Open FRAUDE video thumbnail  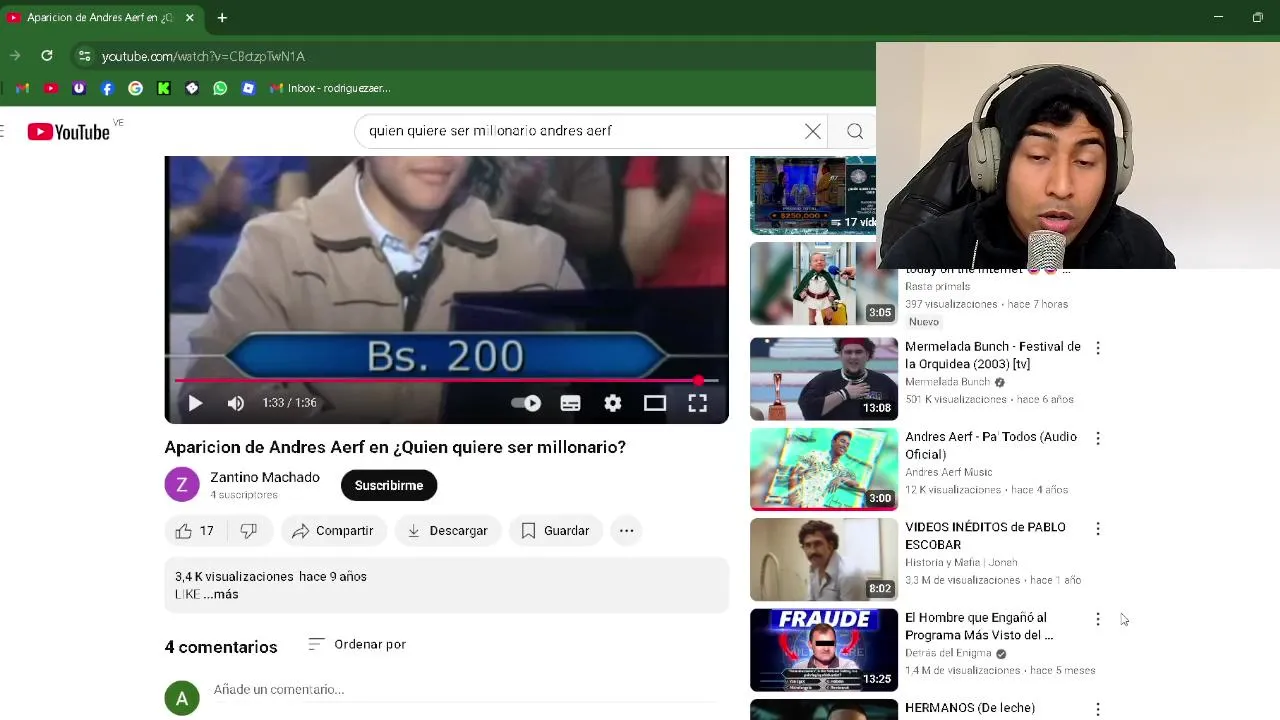824,650
